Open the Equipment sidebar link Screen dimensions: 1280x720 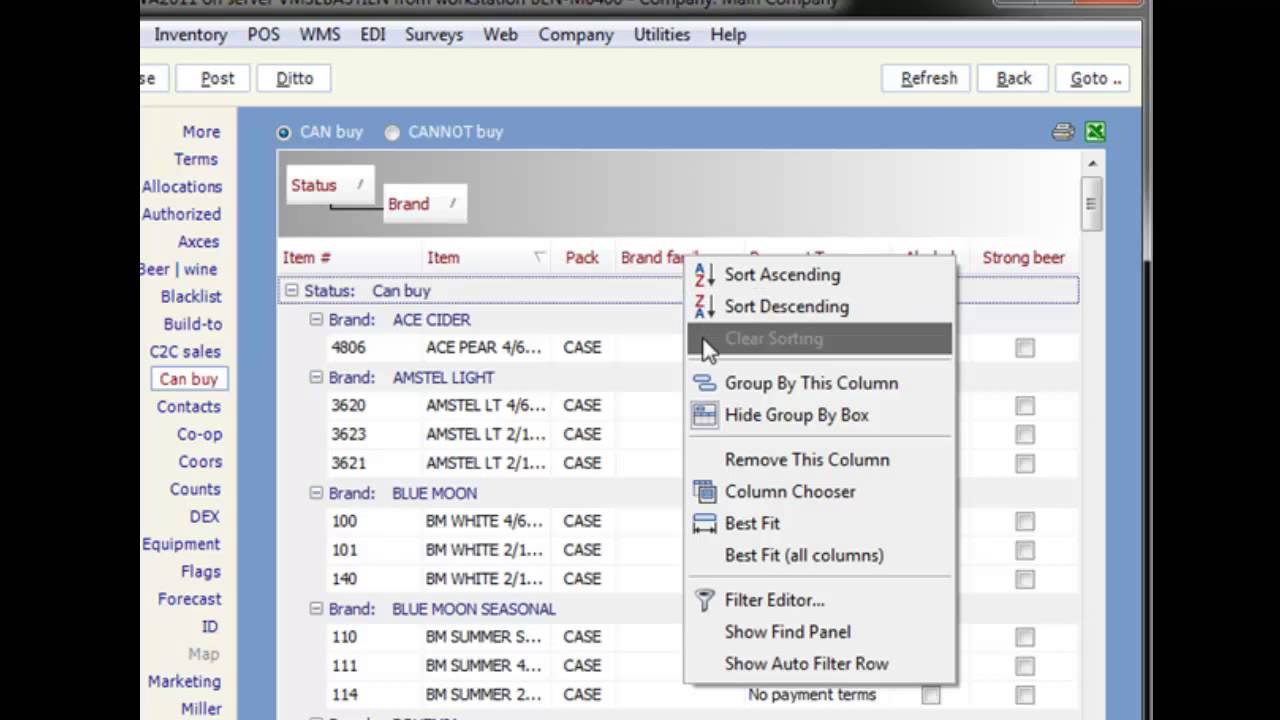click(x=181, y=544)
